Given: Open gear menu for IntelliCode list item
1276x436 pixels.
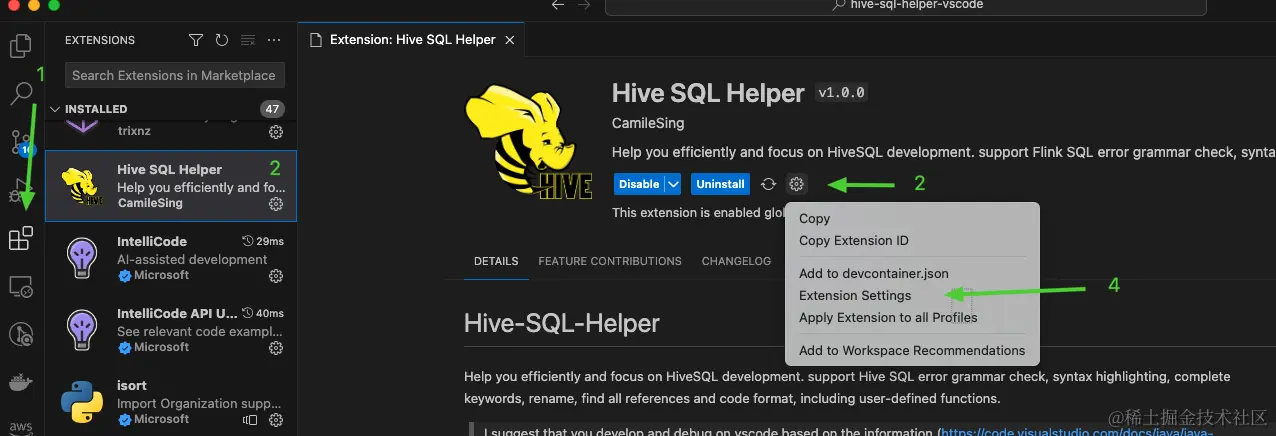Looking at the screenshot, I should point(276,276).
